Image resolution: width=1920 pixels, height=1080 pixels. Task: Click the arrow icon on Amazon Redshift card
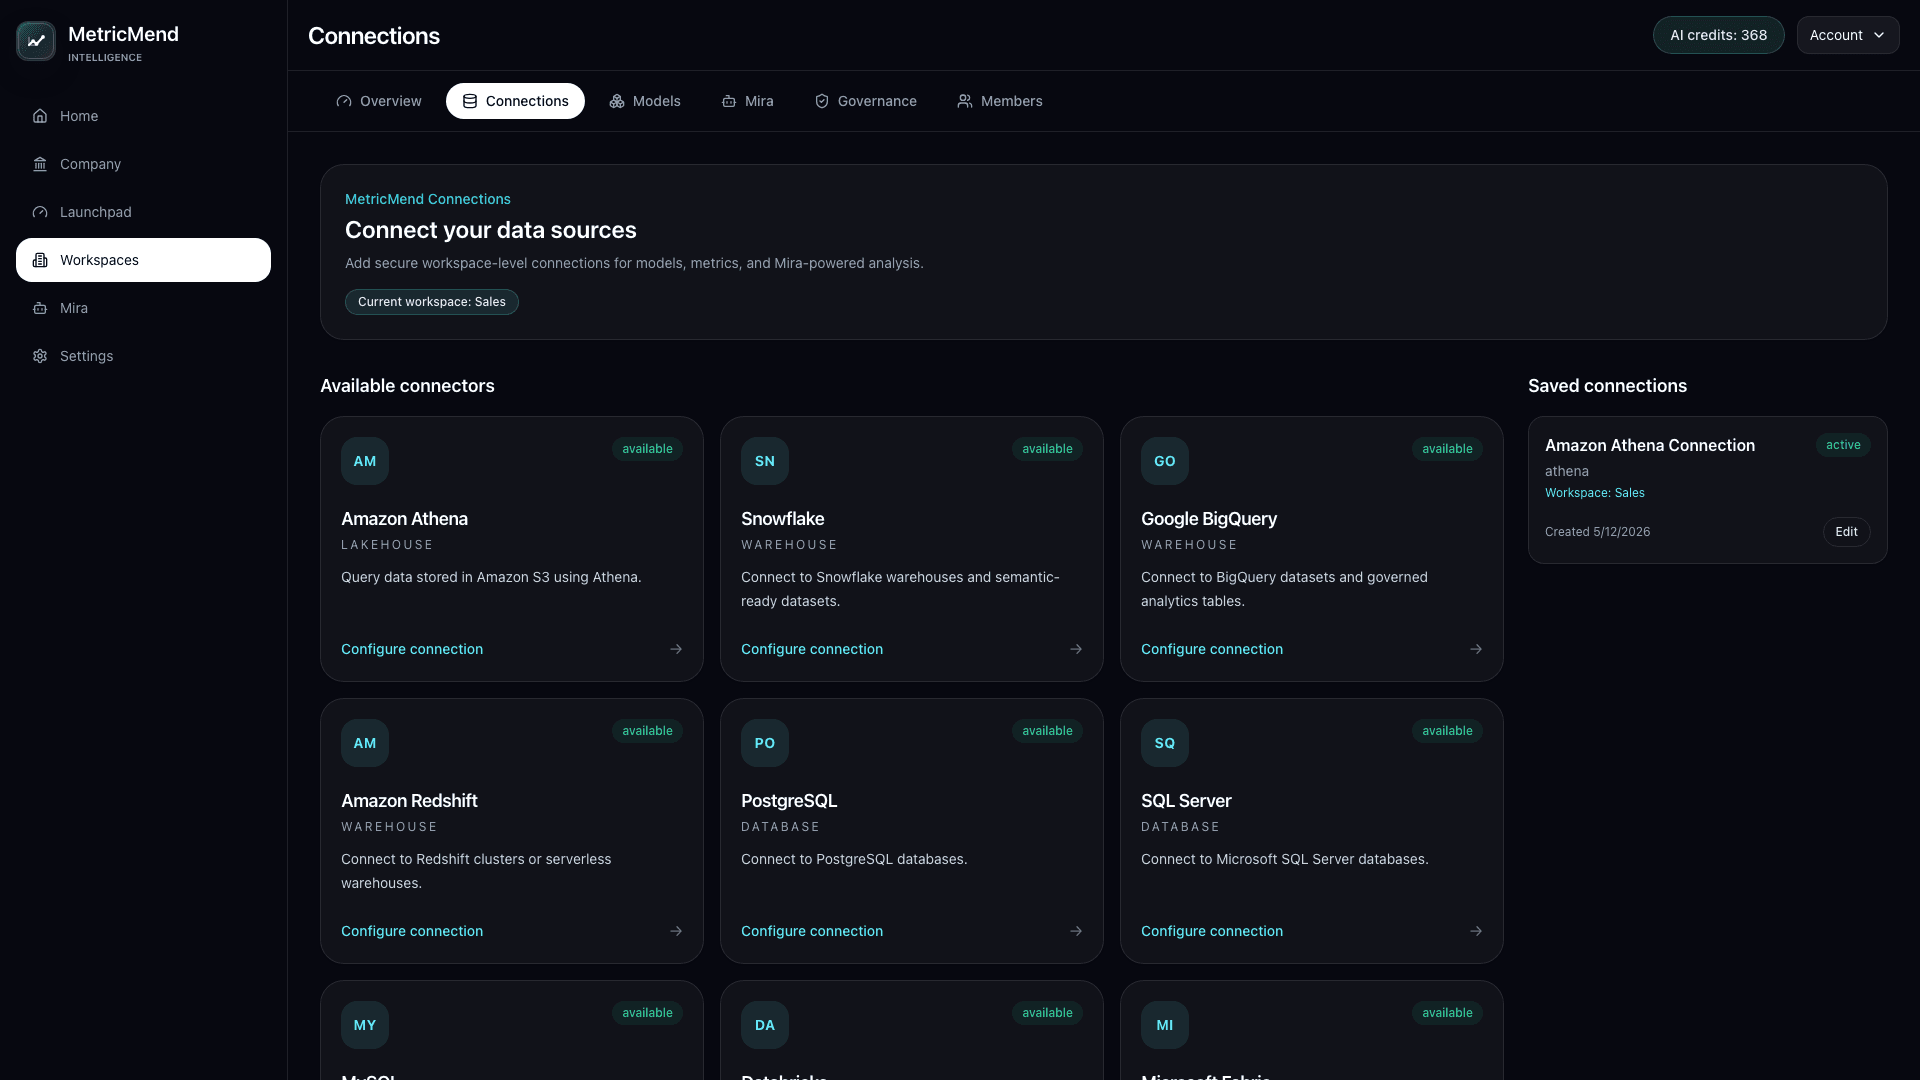pyautogui.click(x=676, y=931)
